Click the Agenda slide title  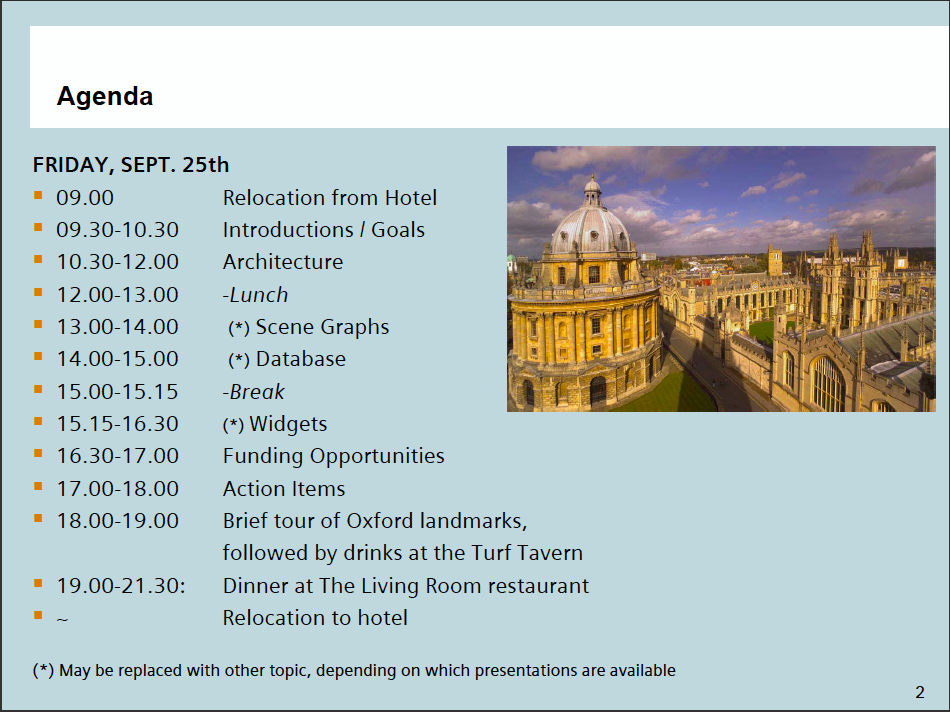pos(105,97)
